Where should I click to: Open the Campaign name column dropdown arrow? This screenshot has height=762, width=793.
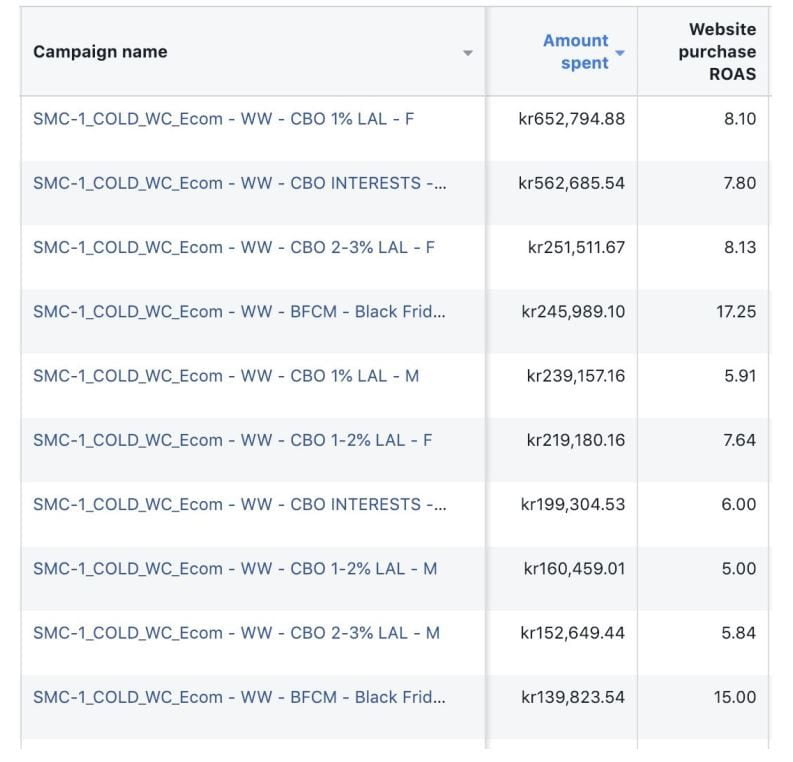coord(467,53)
